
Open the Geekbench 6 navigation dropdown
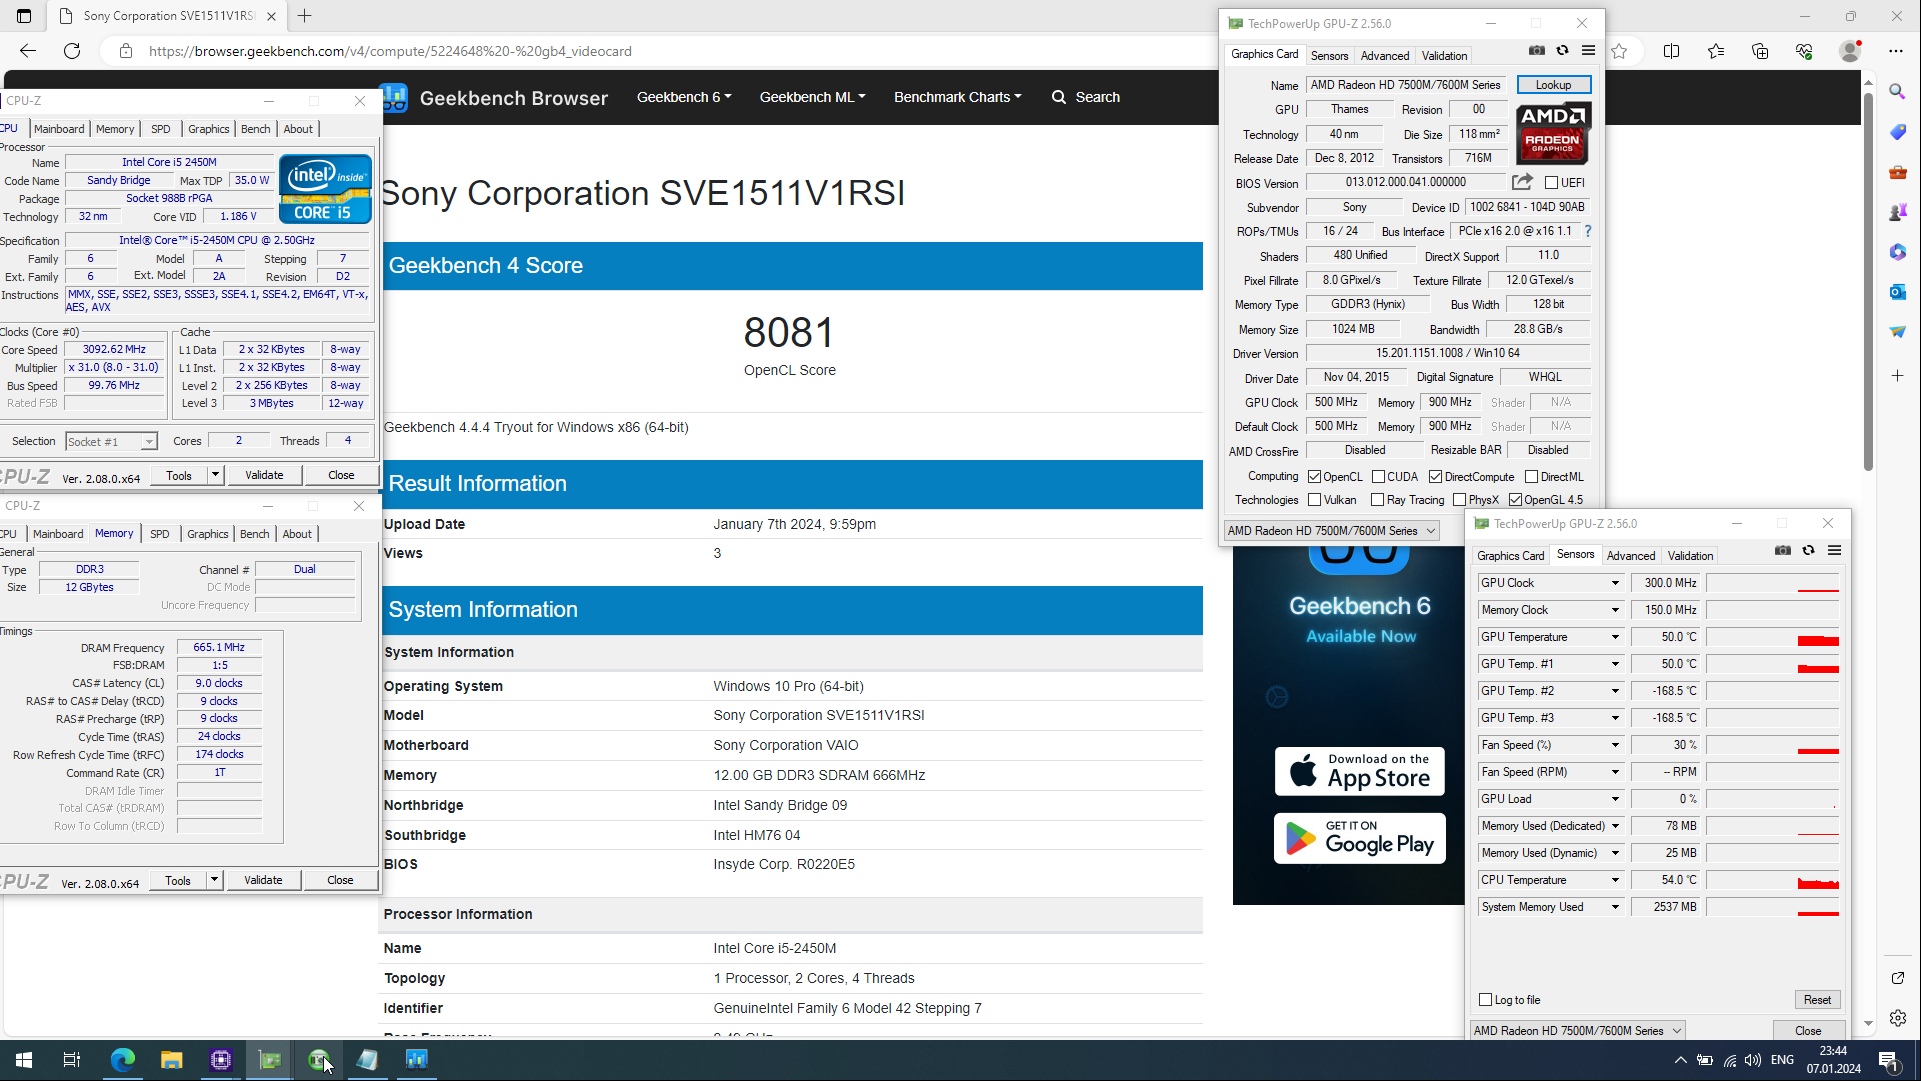point(684,97)
